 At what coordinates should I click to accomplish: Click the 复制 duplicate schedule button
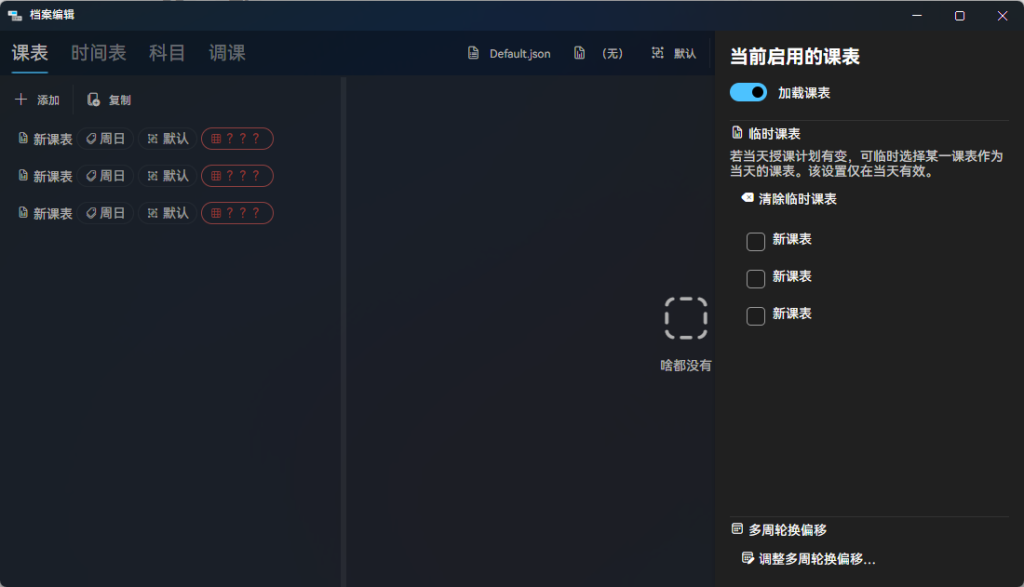pos(109,99)
